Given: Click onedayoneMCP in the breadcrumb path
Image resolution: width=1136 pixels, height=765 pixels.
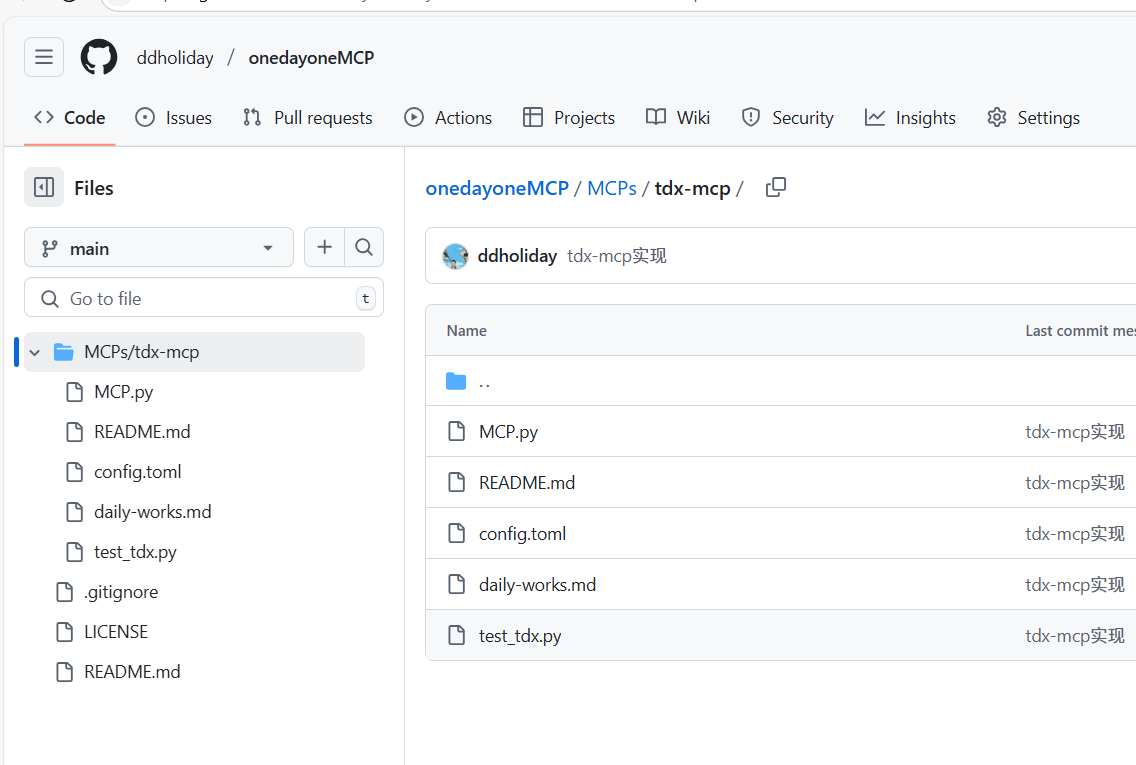Looking at the screenshot, I should click(497, 188).
